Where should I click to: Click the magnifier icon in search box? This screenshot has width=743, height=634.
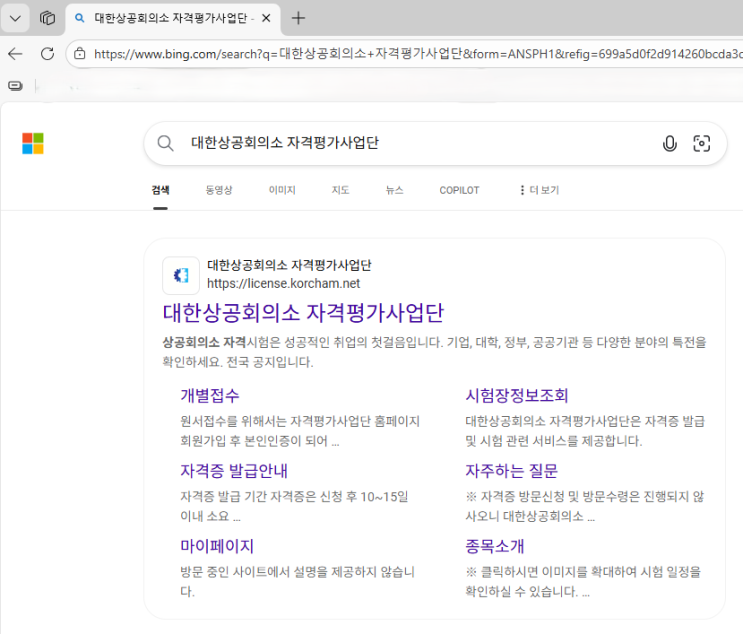coord(166,144)
